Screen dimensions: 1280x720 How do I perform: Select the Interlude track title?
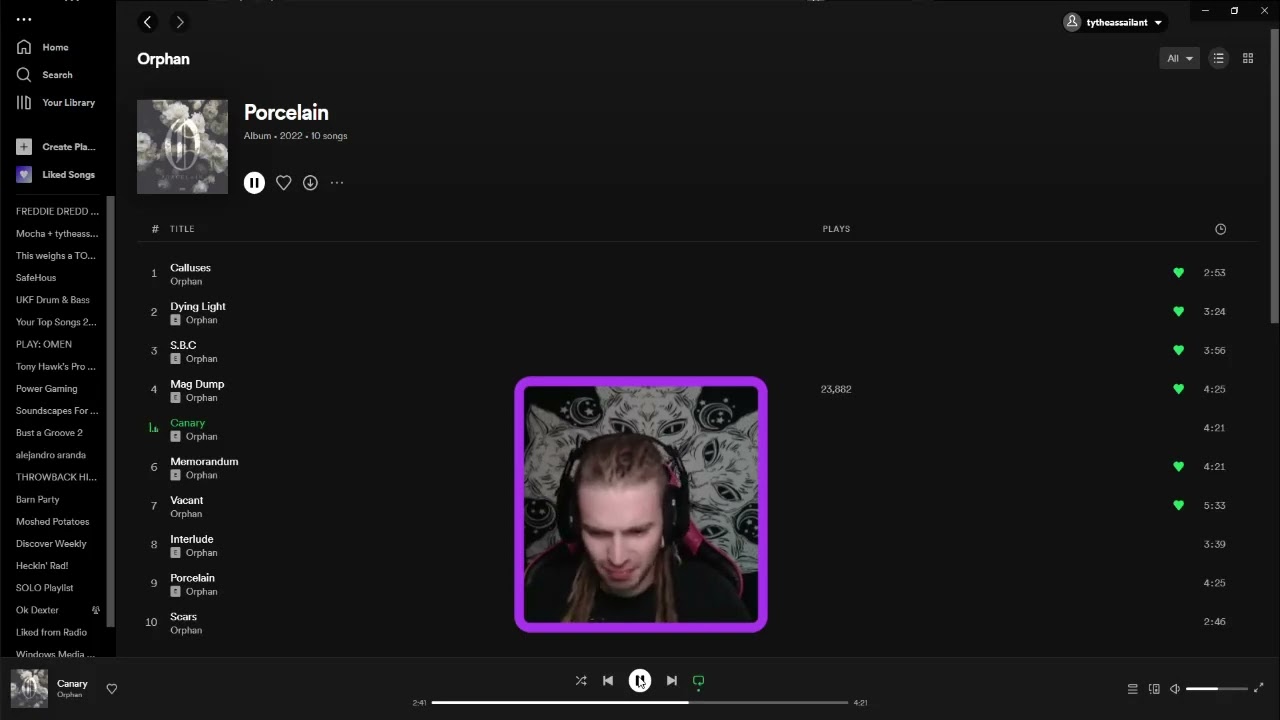(191, 539)
